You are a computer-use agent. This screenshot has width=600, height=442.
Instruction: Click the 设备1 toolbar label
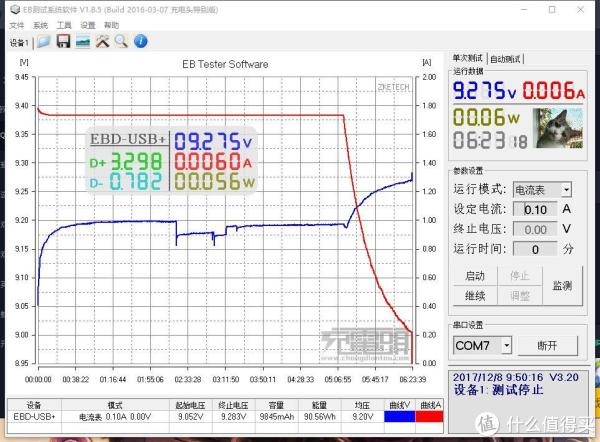tap(19, 43)
